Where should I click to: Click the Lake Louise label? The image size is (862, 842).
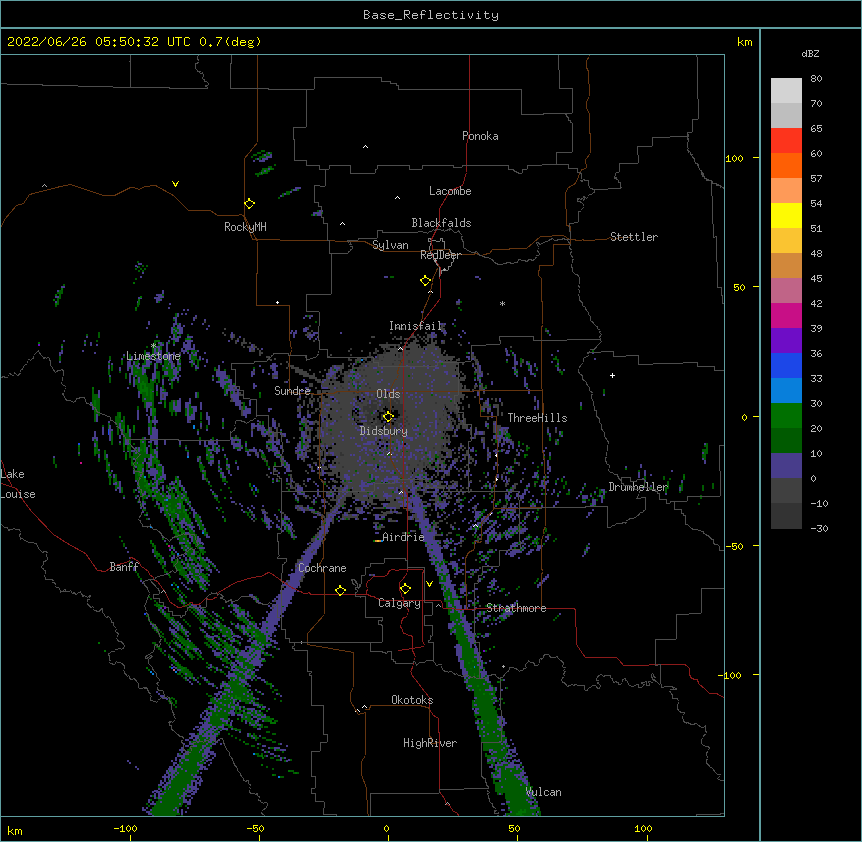click(x=16, y=484)
